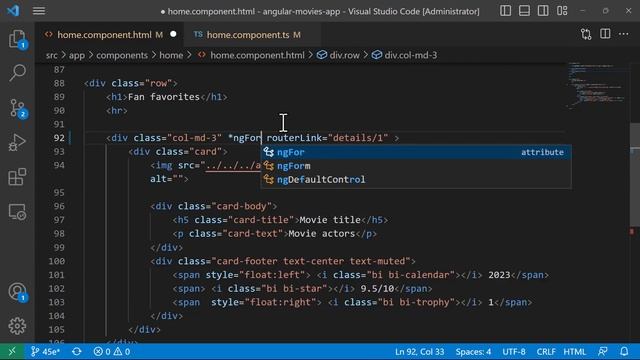Select ngFor autocomplete suggestion
Screen dimensions: 640x360
(x=416, y=152)
